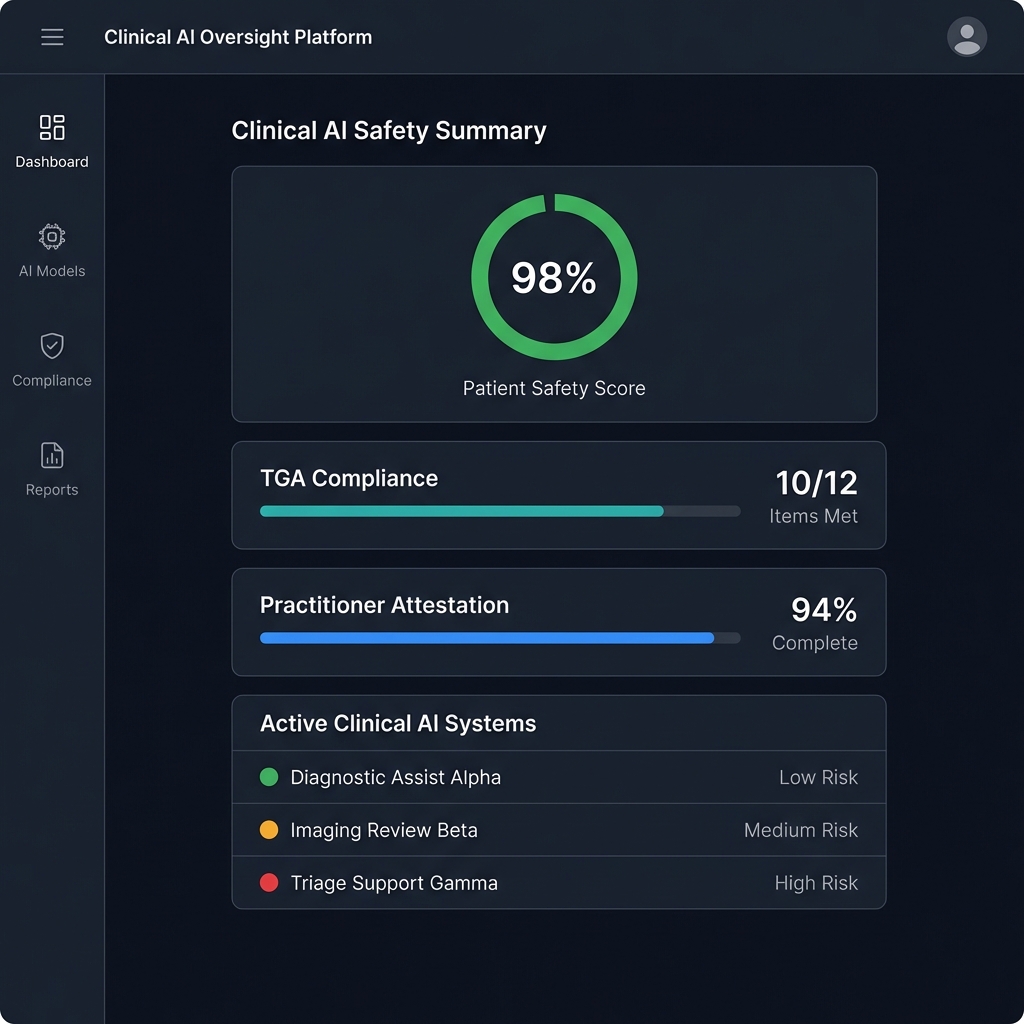
Task: Open the Dashboard panel icon
Action: (x=51, y=127)
